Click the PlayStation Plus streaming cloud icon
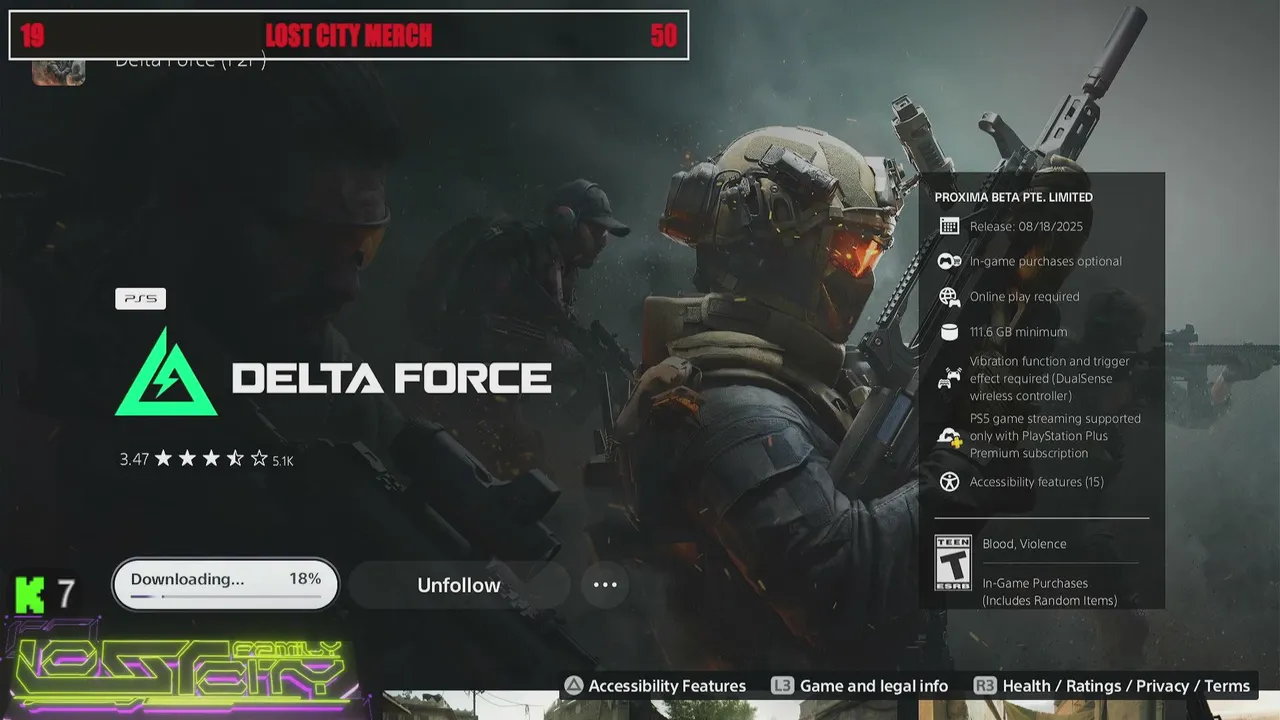1280x720 pixels. [949, 436]
